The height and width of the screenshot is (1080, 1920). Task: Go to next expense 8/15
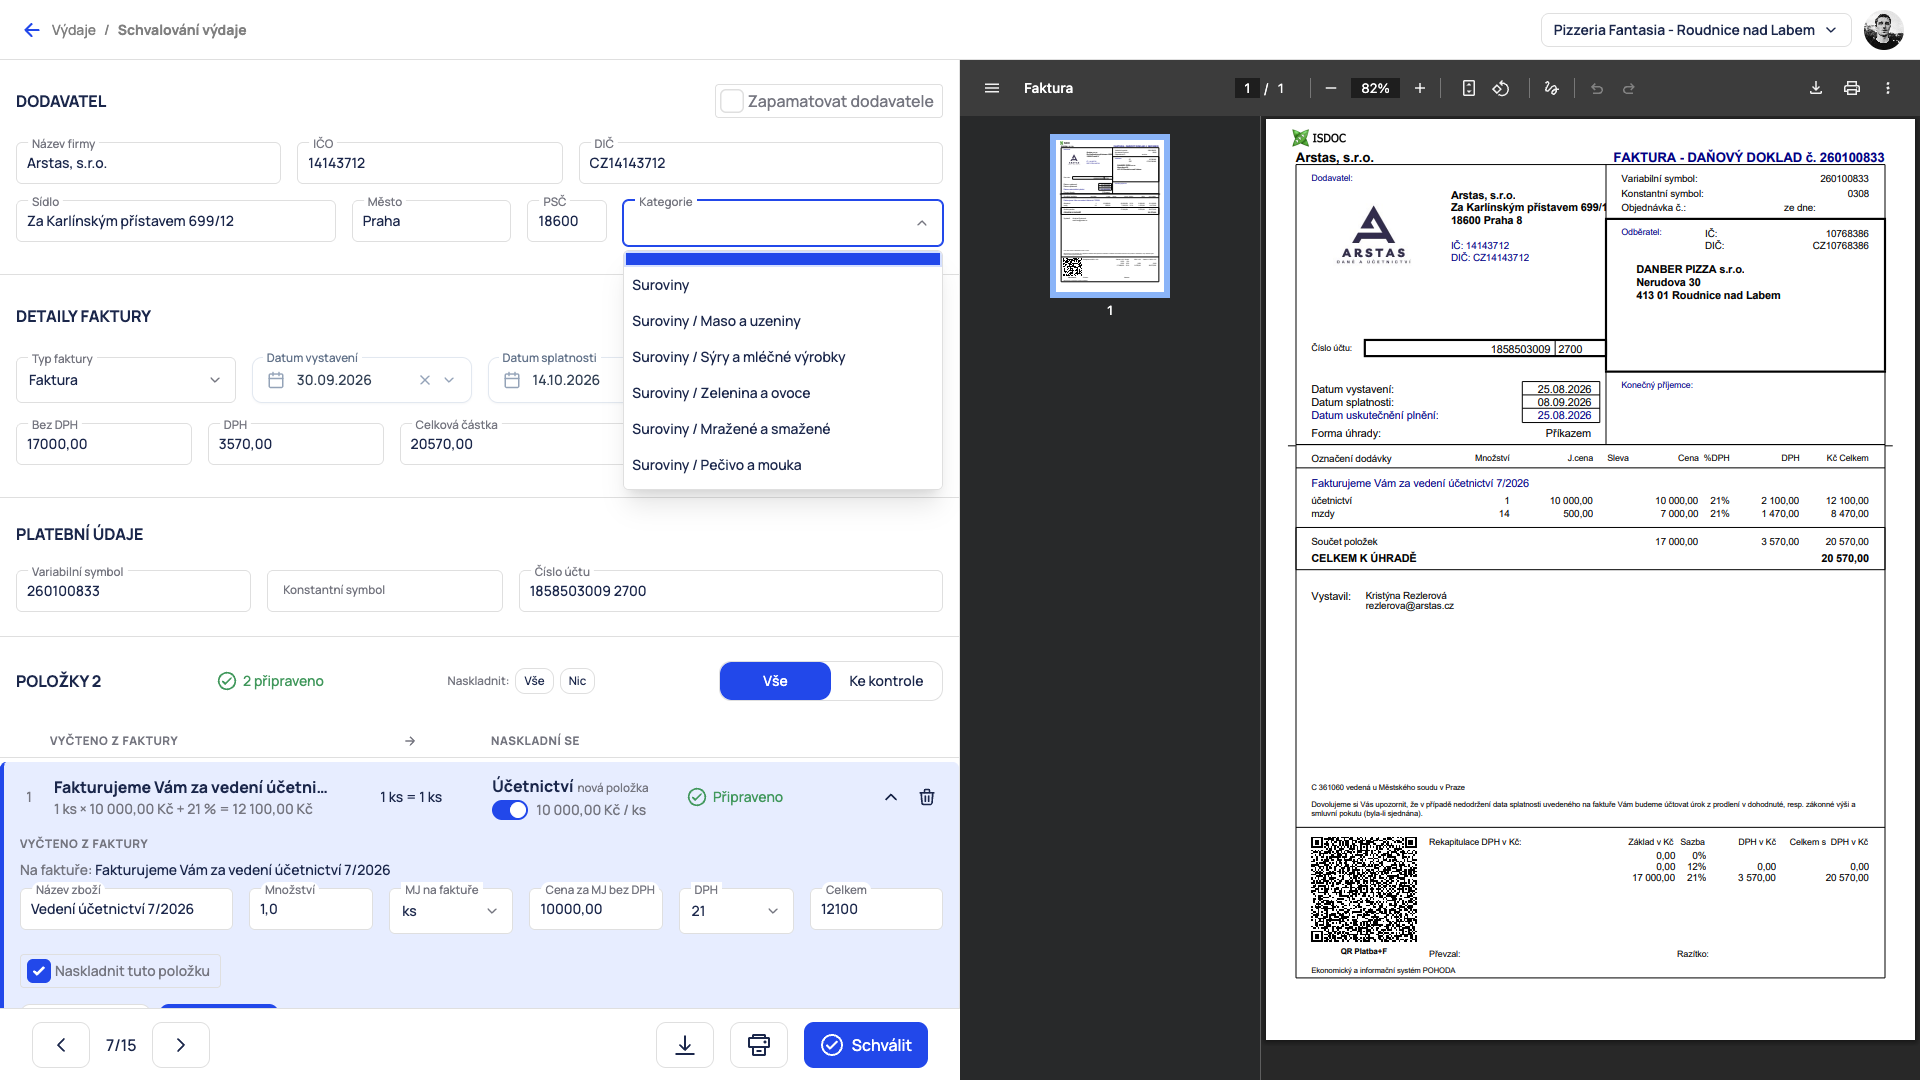click(181, 1045)
